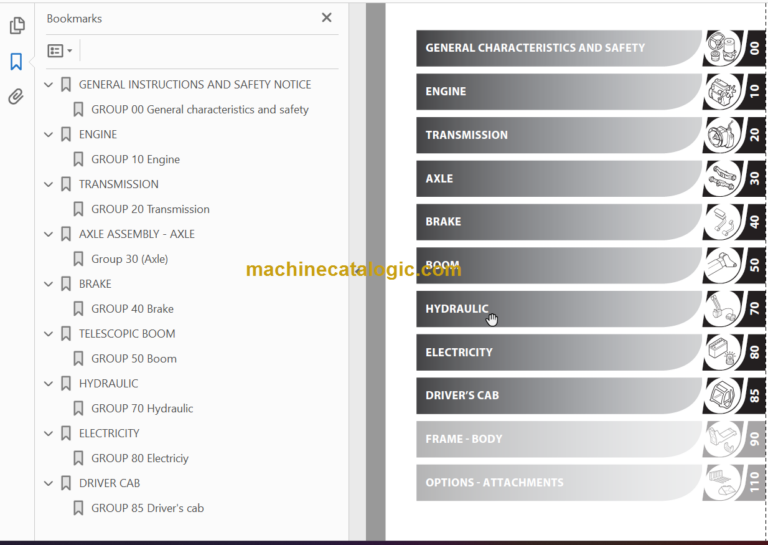
Task: Open the Page Thumbnails panel icon
Action: (17, 25)
